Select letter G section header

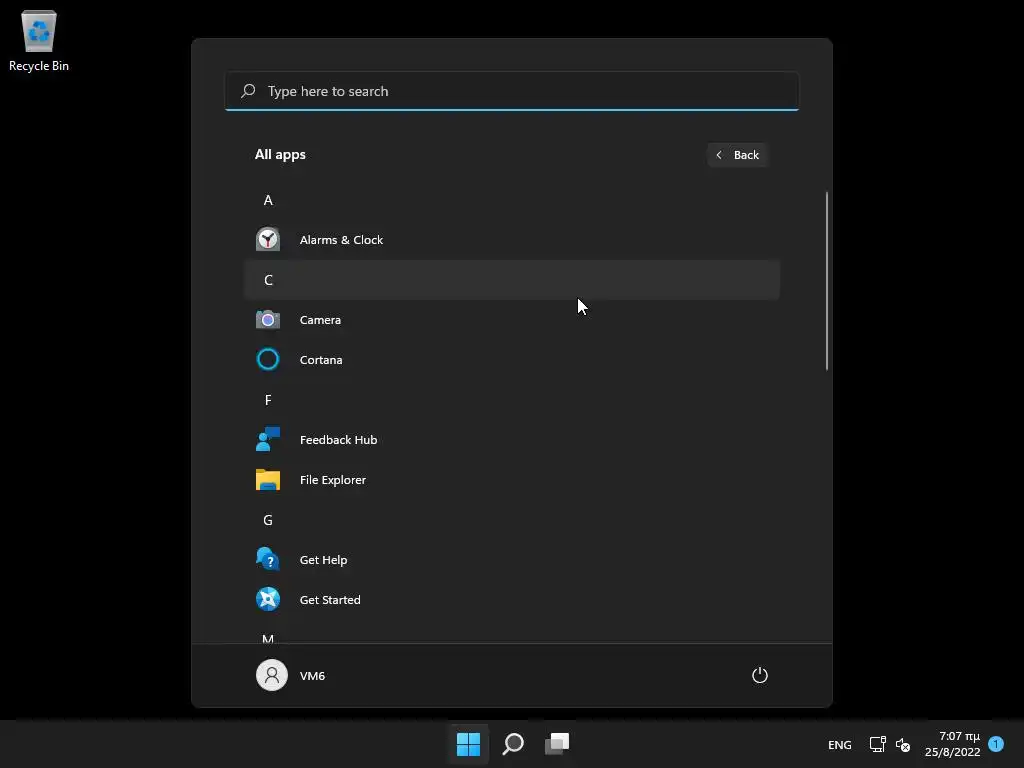tap(512, 520)
